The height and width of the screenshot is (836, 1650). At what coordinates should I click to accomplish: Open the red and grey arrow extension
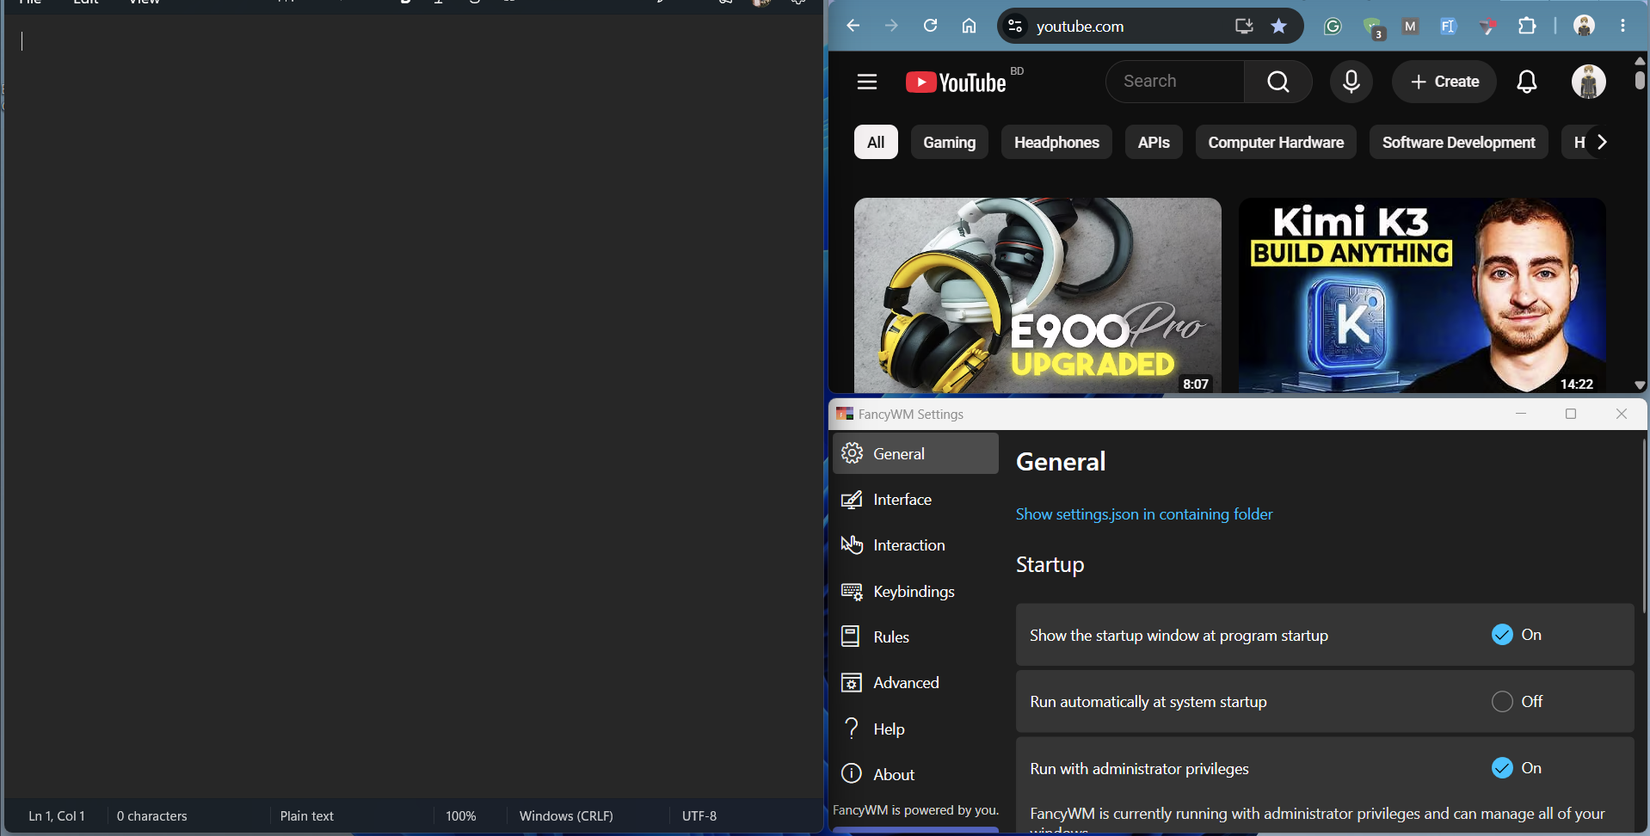(x=1488, y=27)
